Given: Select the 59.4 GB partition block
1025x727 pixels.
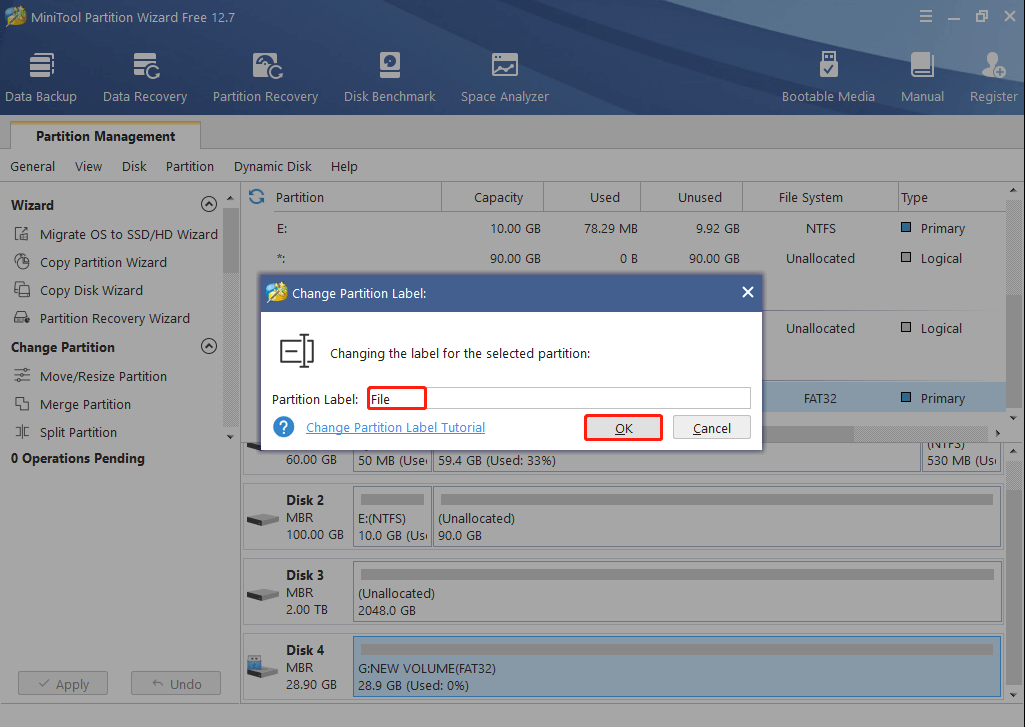Looking at the screenshot, I should (x=677, y=458).
